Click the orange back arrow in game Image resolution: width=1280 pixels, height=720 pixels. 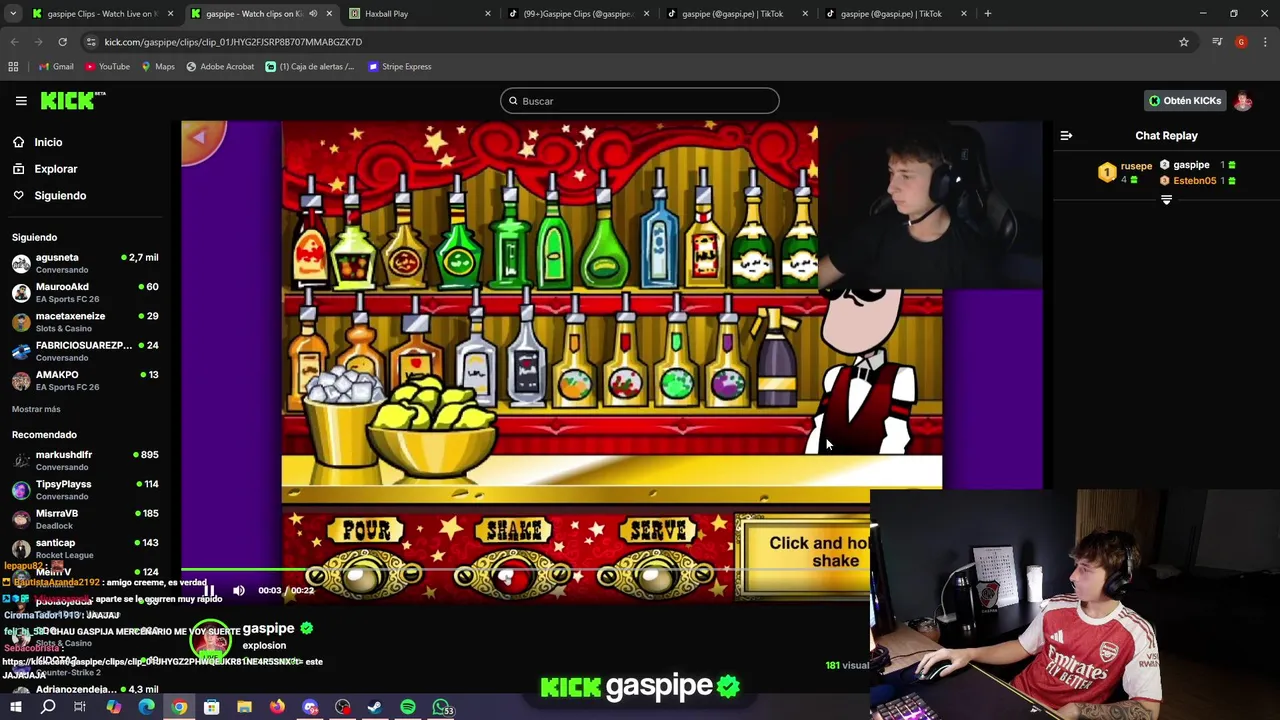[203, 139]
